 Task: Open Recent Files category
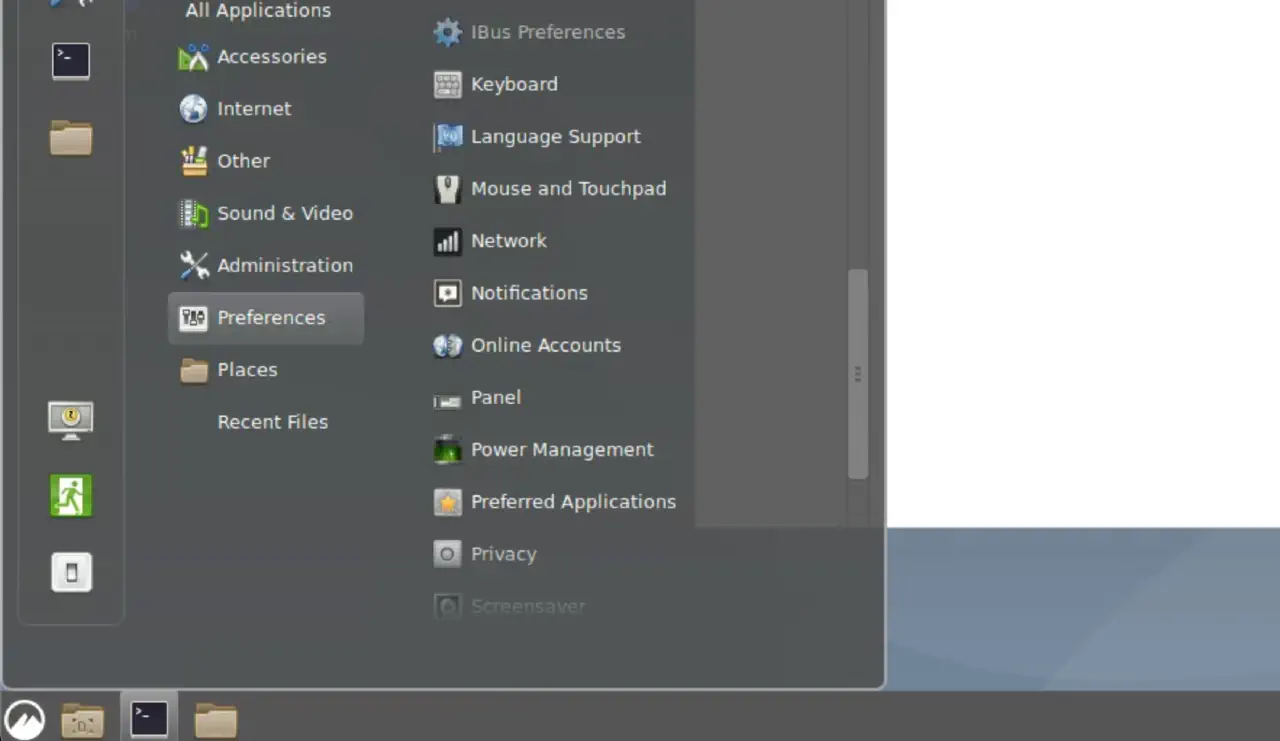[x=272, y=422]
